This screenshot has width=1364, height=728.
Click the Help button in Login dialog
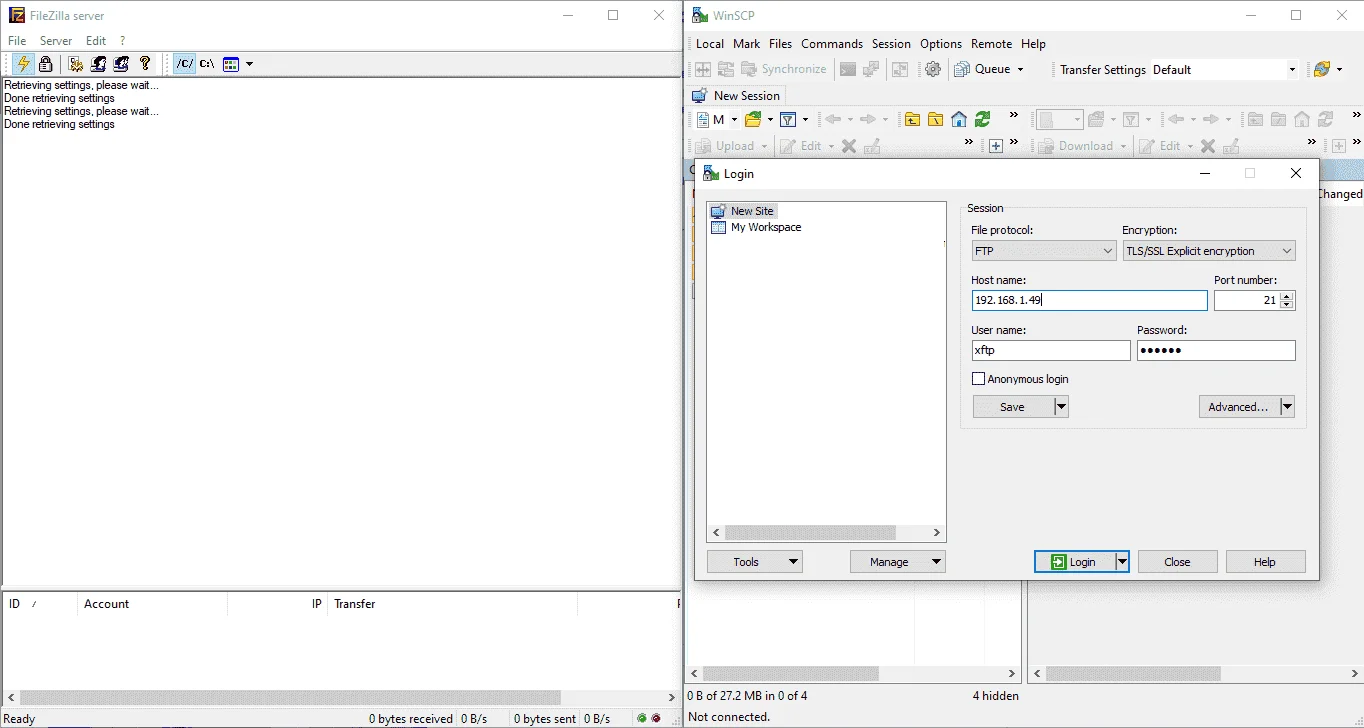pyautogui.click(x=1265, y=562)
